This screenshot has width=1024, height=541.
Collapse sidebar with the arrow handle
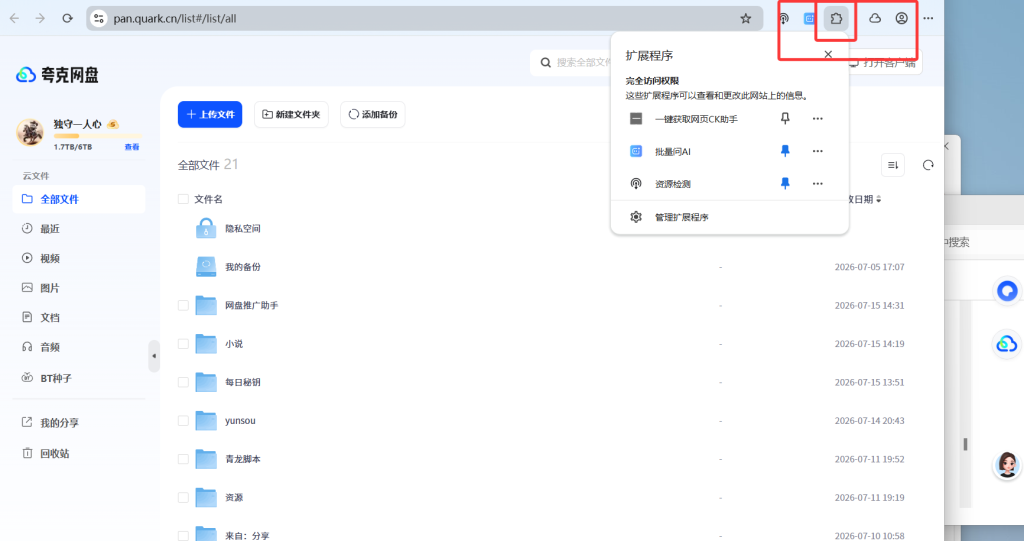[154, 356]
